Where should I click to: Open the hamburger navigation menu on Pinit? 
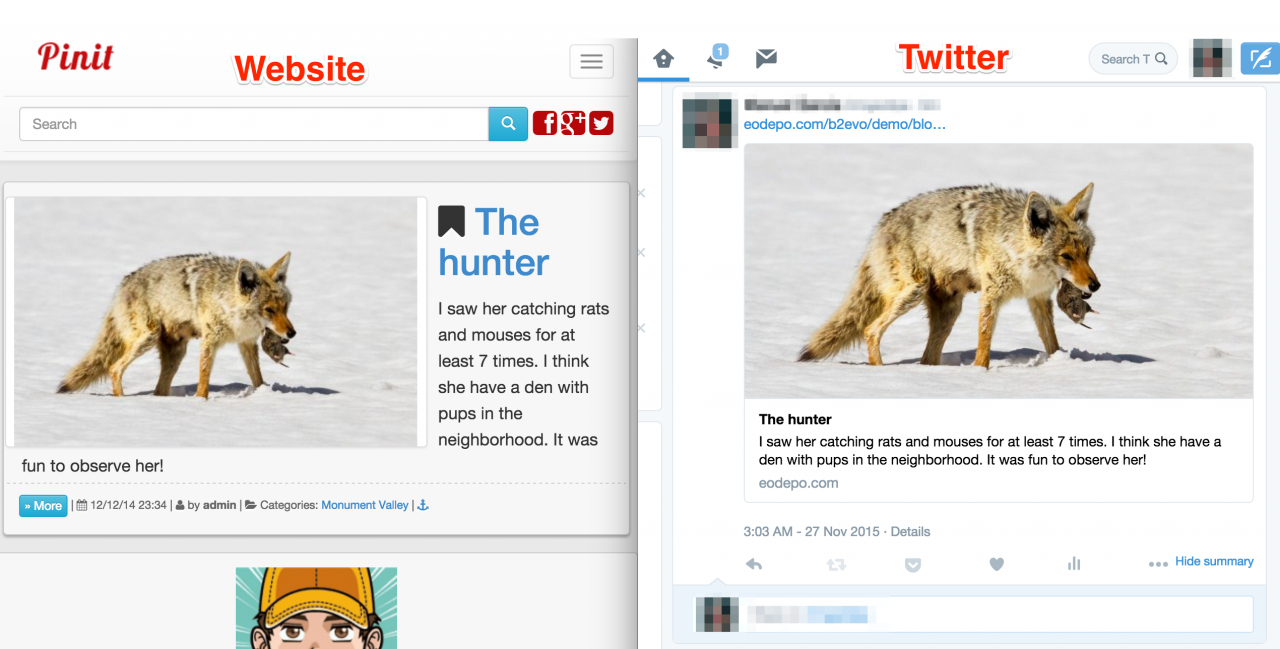pos(591,62)
